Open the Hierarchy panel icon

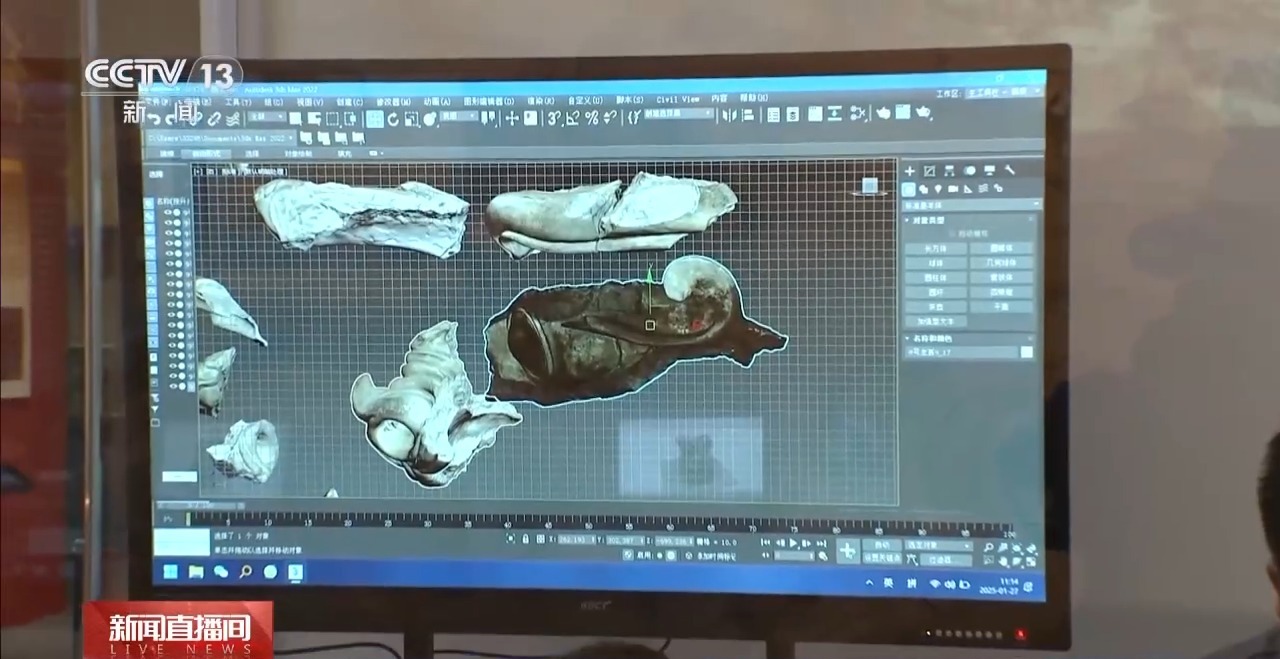pyautogui.click(x=949, y=171)
